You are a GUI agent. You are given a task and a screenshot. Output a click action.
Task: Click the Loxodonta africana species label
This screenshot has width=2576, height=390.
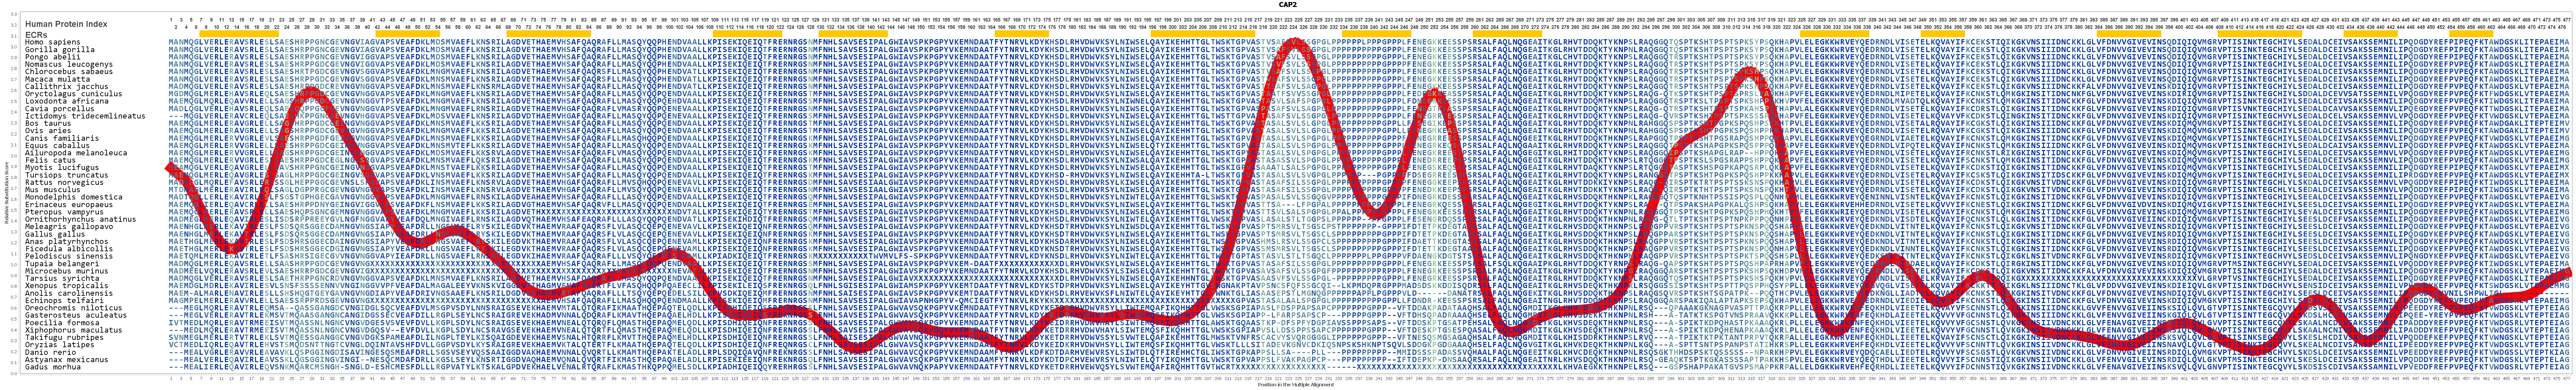pyautogui.click(x=67, y=101)
